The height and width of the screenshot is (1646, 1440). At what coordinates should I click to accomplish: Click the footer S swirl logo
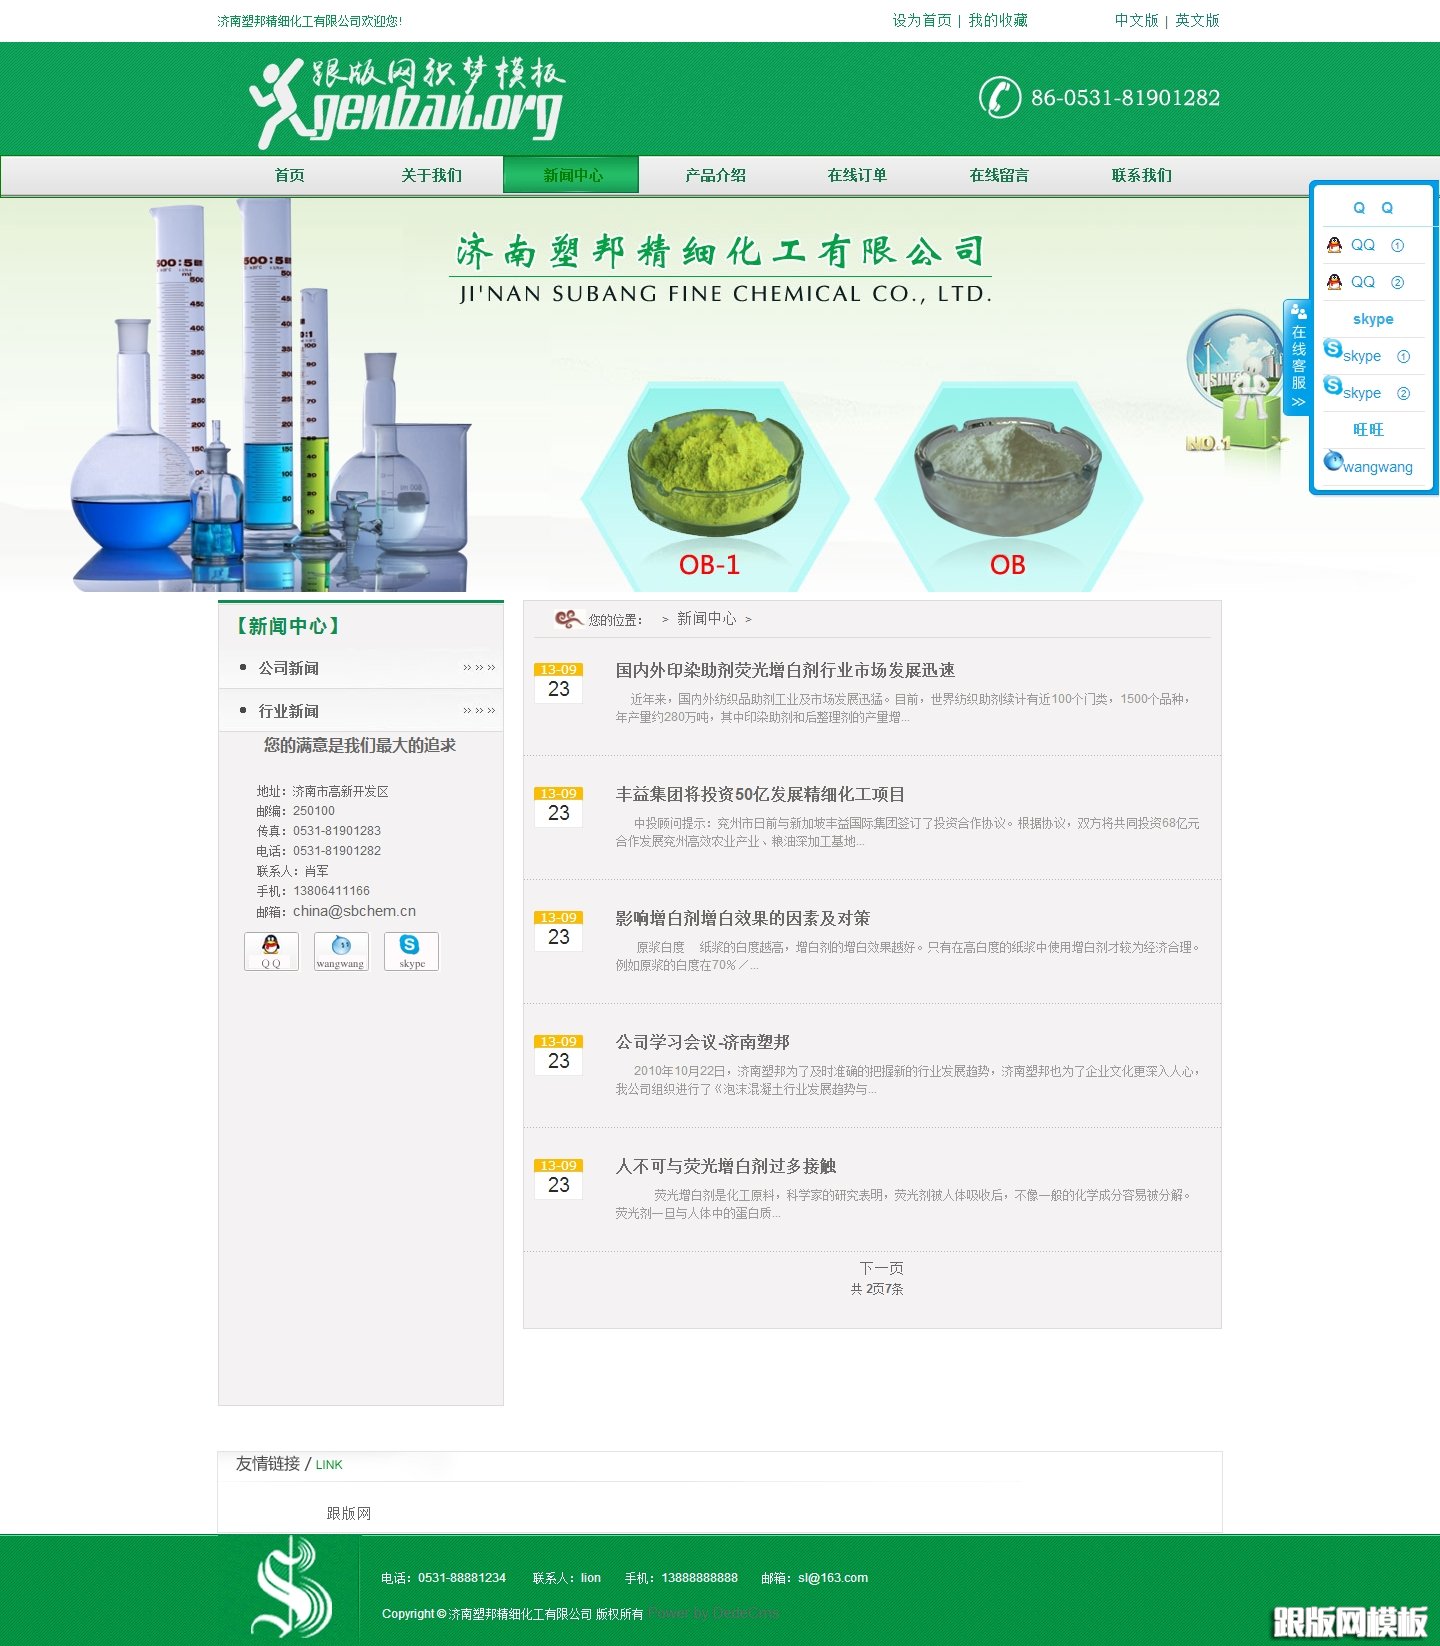pos(291,1587)
